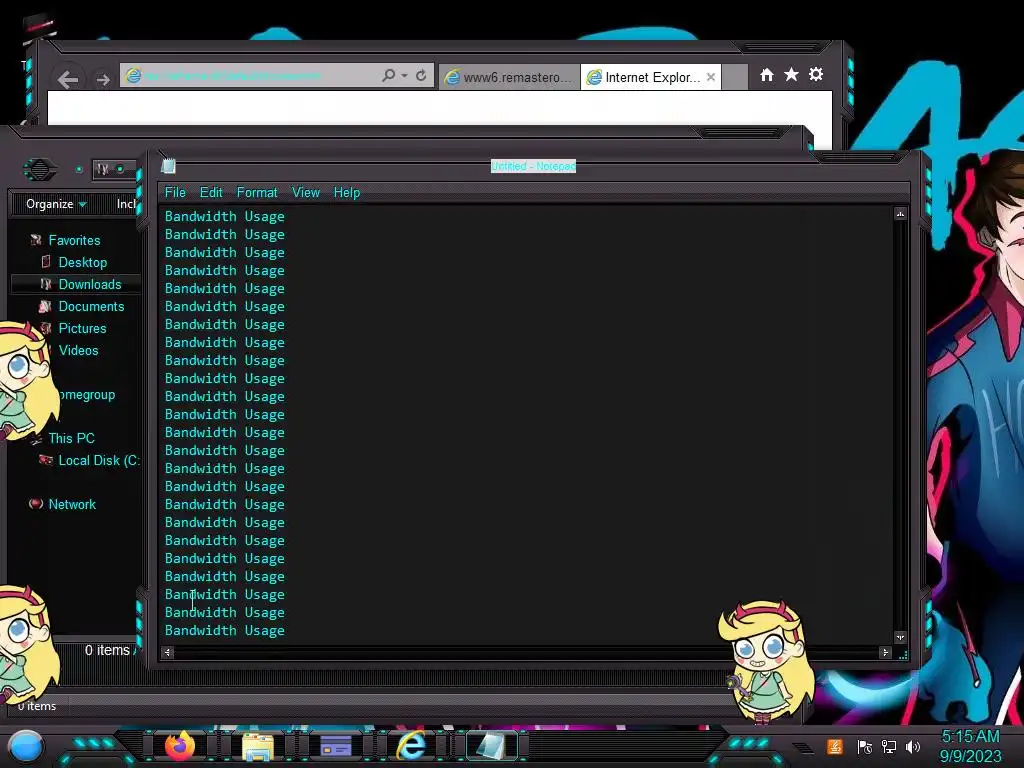This screenshot has height=768, width=1024.
Task: Select Favorites in Explorer navigation pane
Action: (x=74, y=240)
